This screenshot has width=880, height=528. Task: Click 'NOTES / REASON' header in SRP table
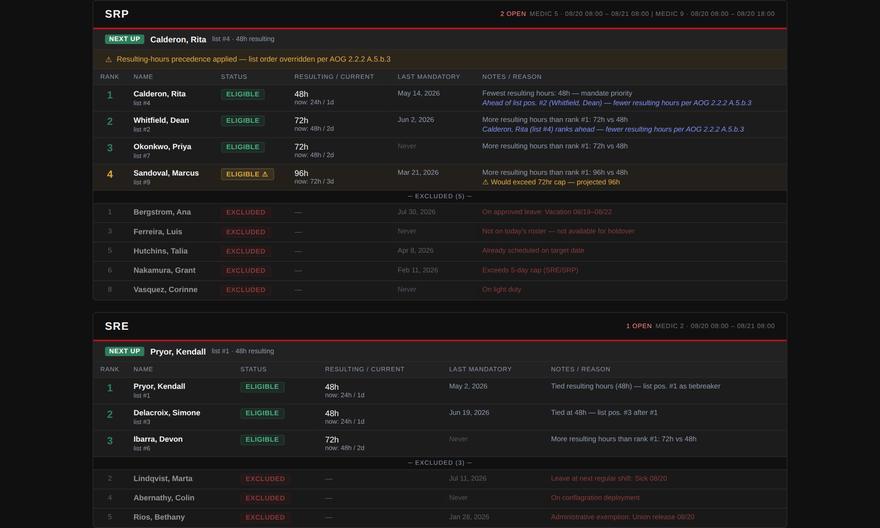tap(512, 77)
